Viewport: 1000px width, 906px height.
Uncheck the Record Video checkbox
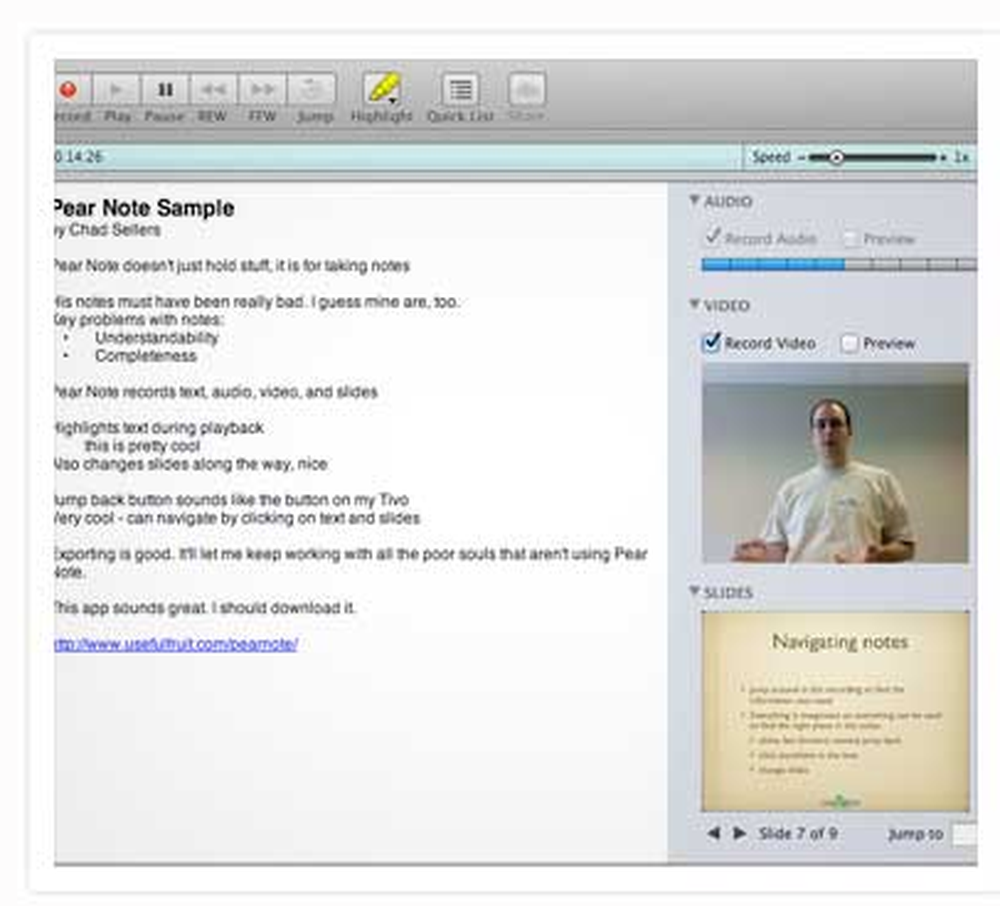coord(711,342)
